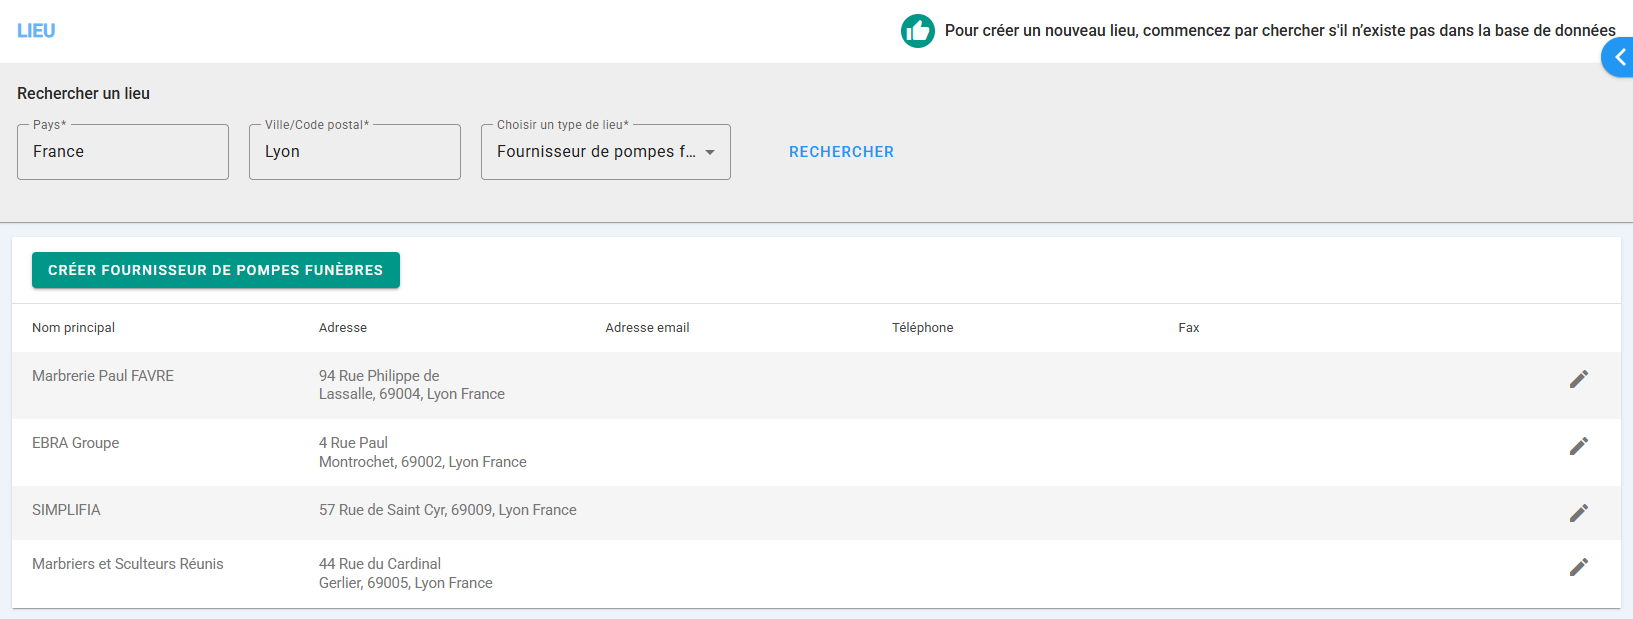Edit the Marbrerie Paul FAVRE entry

click(1578, 379)
